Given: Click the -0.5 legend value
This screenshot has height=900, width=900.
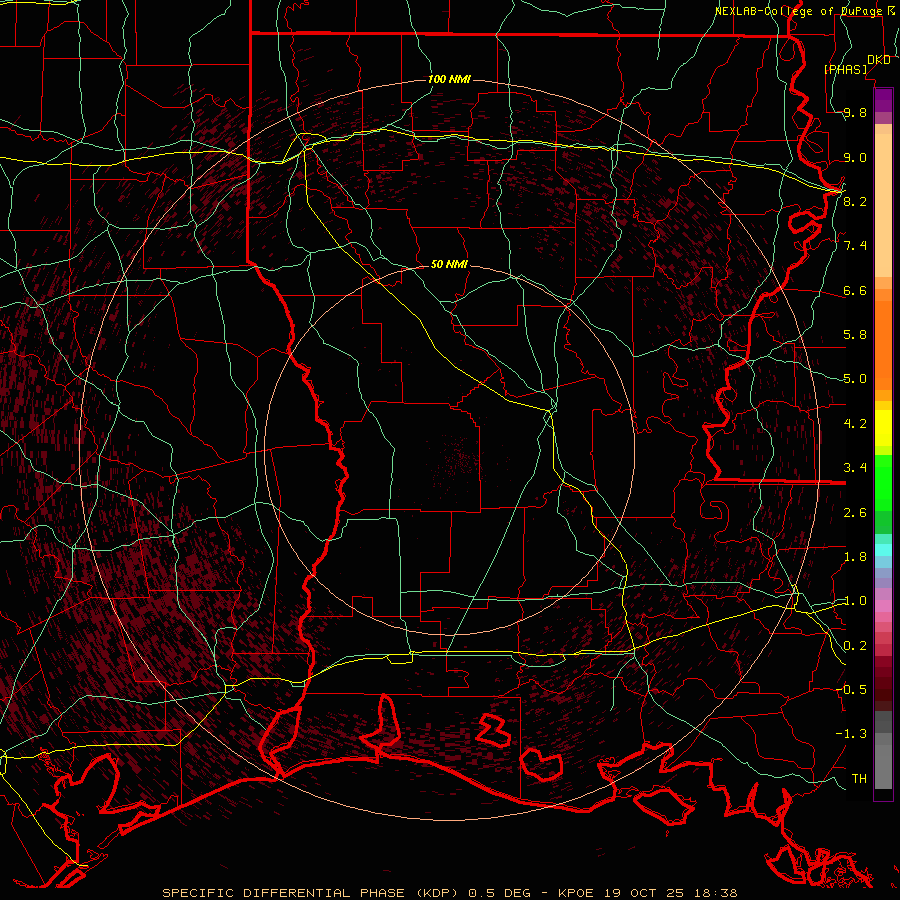Looking at the screenshot, I should [851, 690].
